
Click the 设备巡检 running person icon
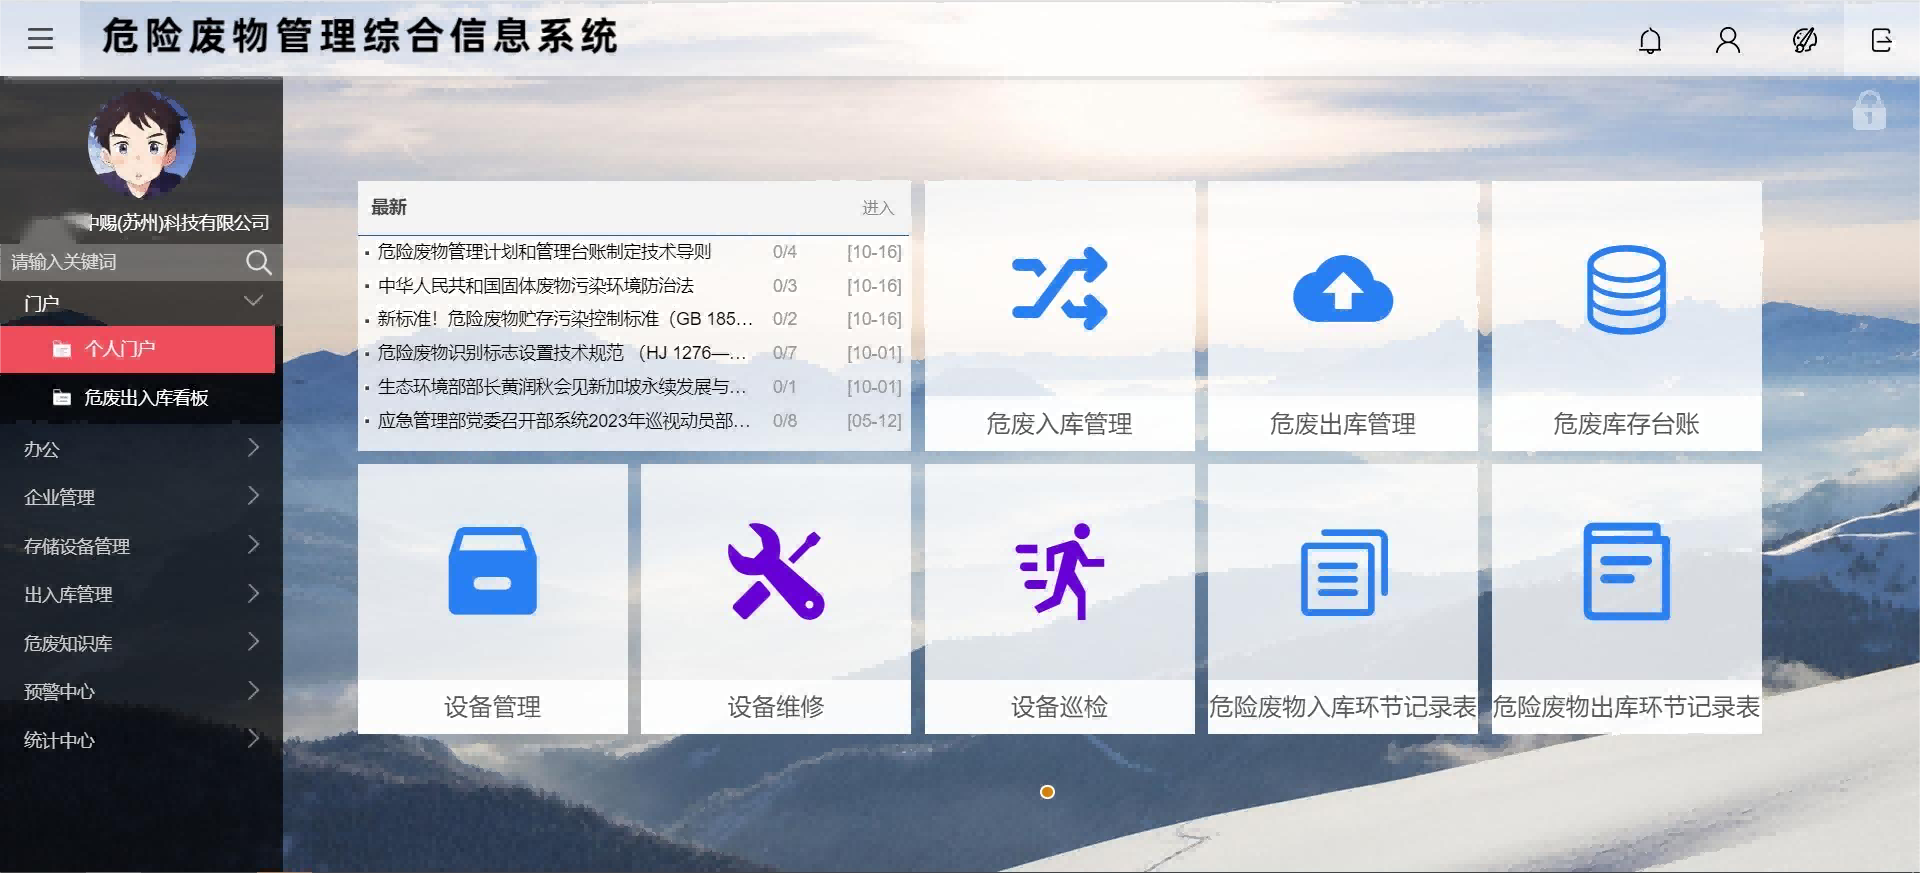[x=1059, y=571]
